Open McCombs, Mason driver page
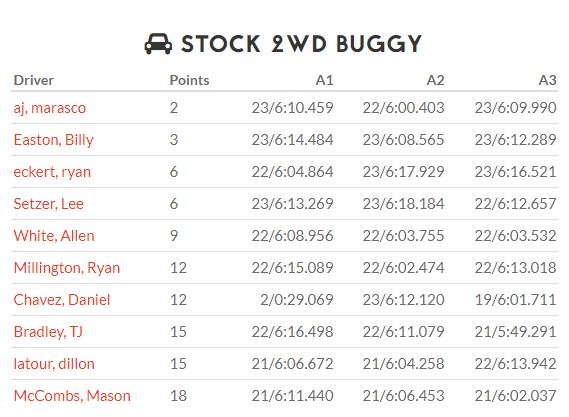Viewport: 569px width, 417px height. tap(72, 396)
